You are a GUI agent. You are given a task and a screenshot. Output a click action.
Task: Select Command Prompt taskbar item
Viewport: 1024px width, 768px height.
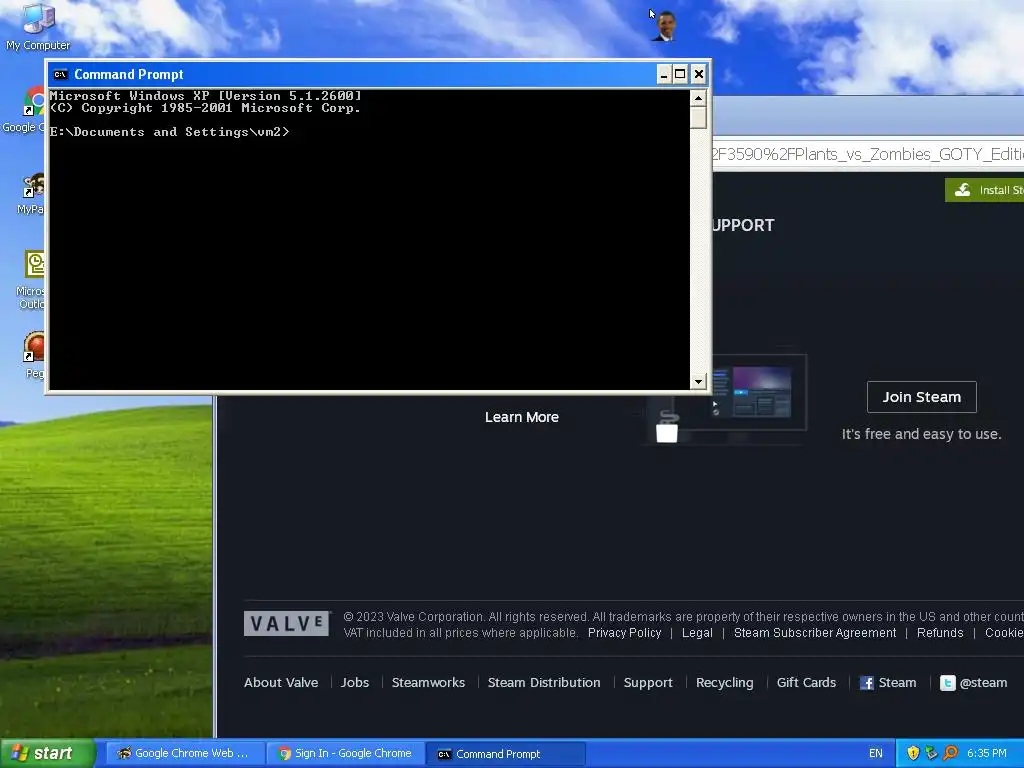pos(505,754)
